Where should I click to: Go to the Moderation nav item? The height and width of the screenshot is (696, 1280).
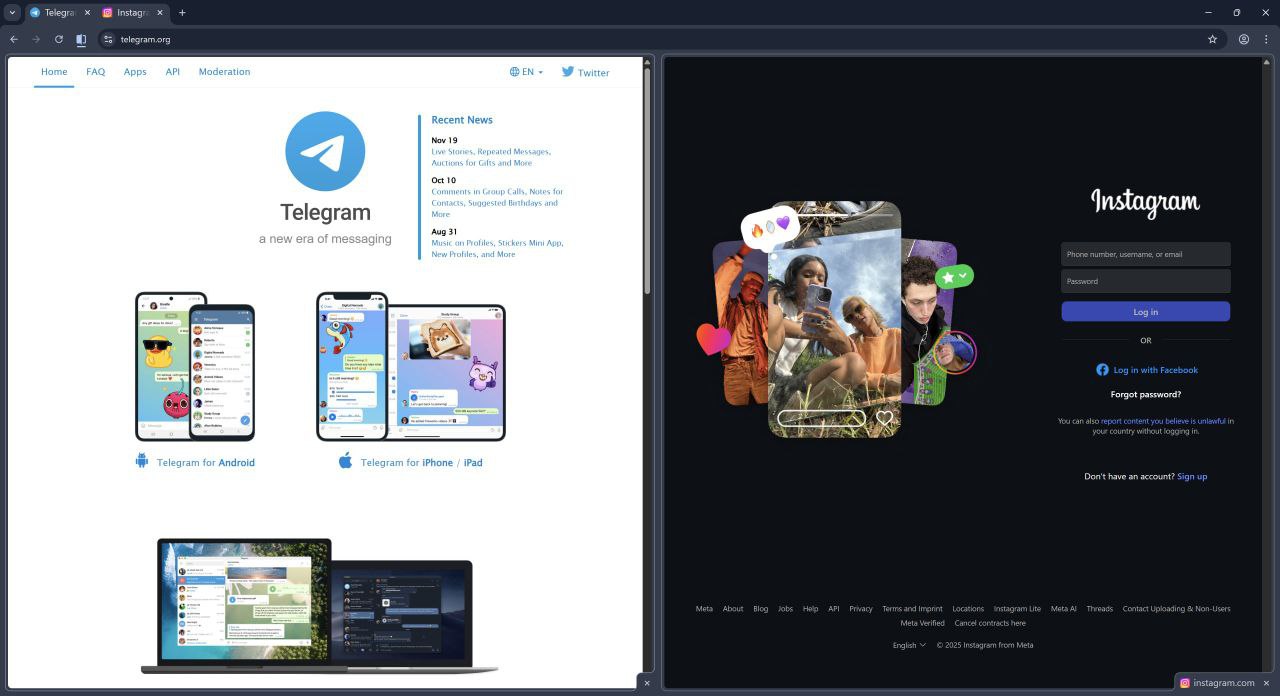click(x=224, y=72)
